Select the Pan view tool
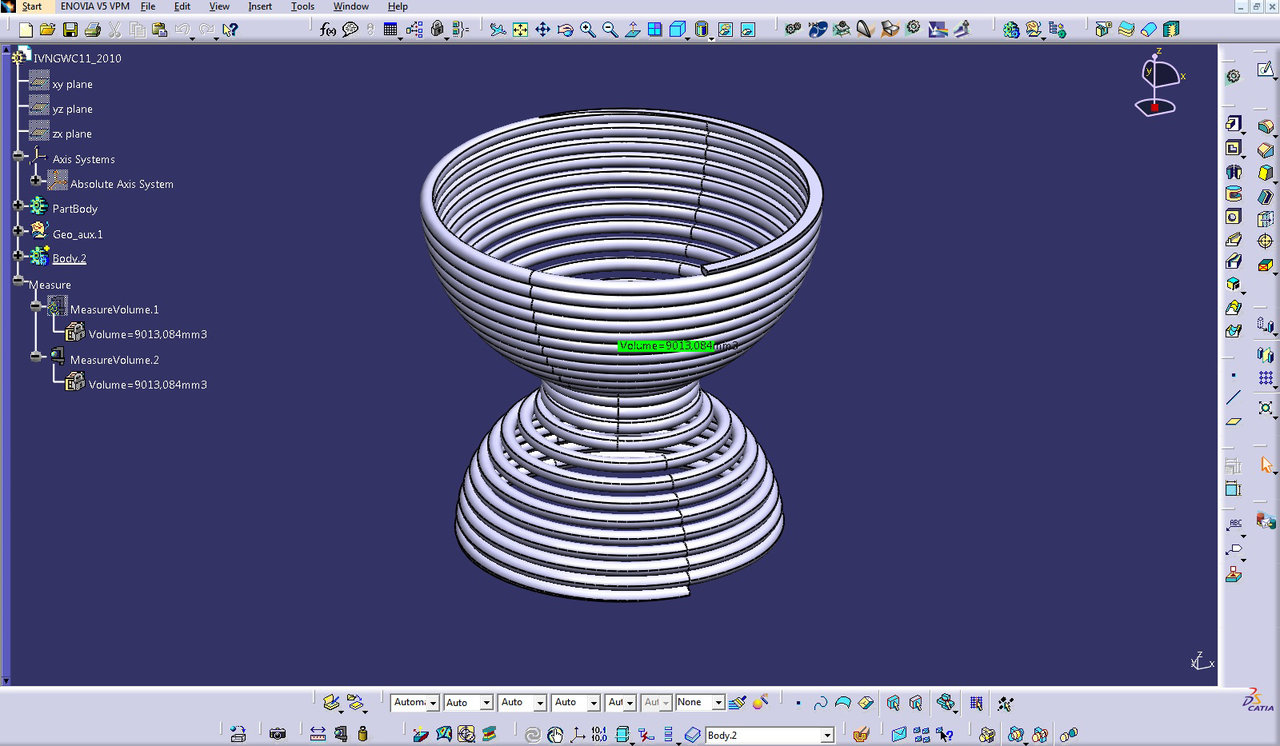 (542, 30)
